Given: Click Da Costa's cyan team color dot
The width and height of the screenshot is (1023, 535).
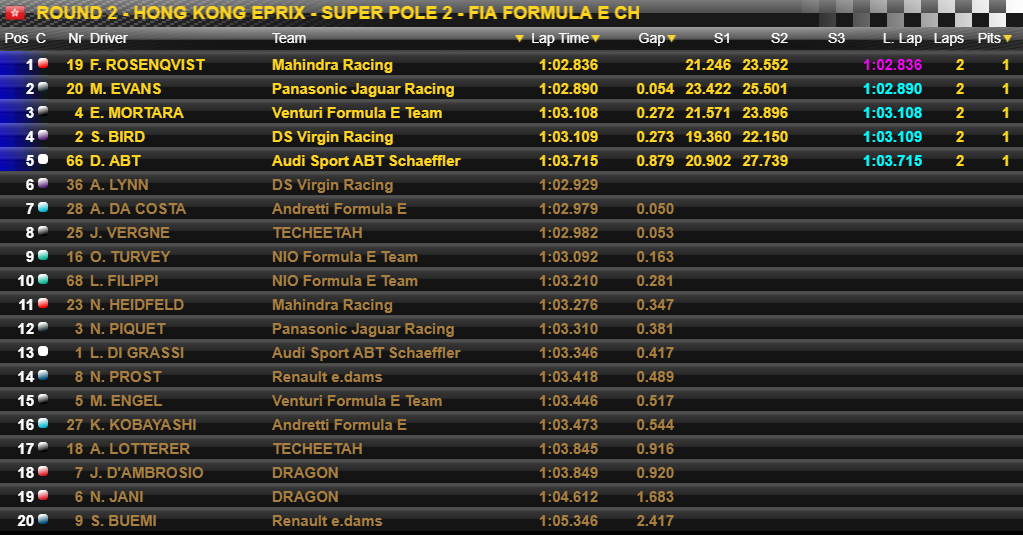Looking at the screenshot, I should pyautogui.click(x=43, y=207).
